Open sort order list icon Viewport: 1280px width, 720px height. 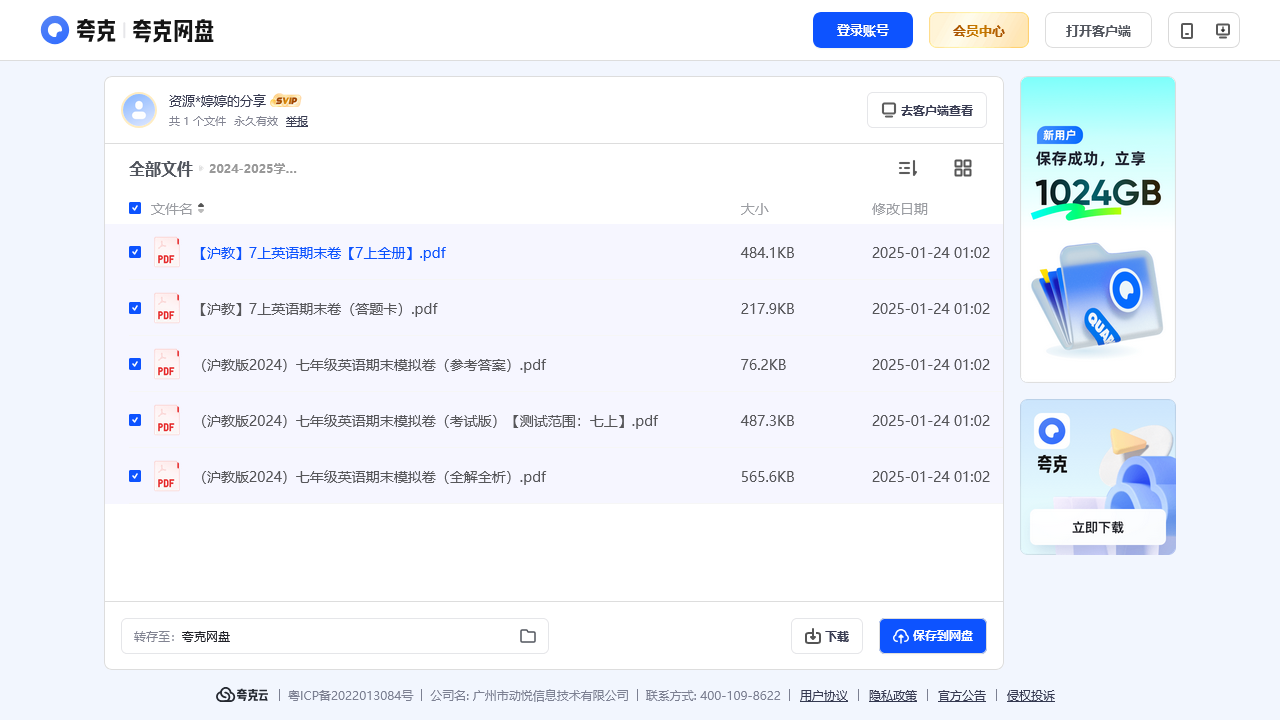908,168
